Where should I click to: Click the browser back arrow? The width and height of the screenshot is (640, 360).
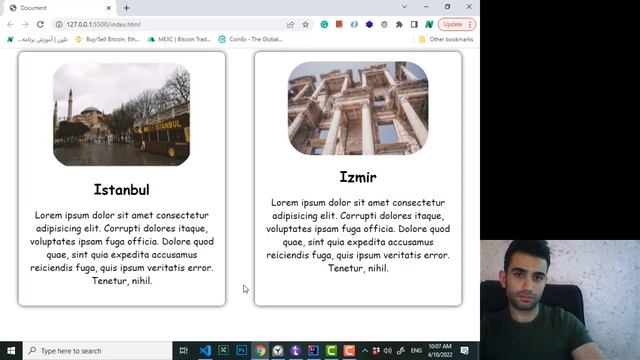pyautogui.click(x=10, y=24)
